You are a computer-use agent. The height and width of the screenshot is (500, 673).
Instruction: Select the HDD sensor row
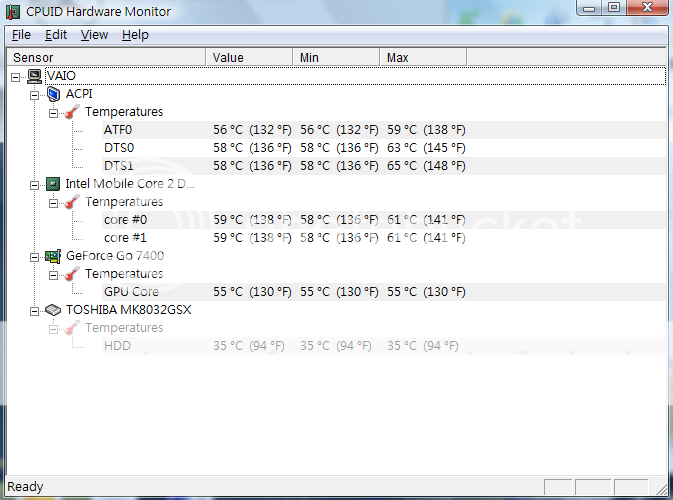point(384,346)
